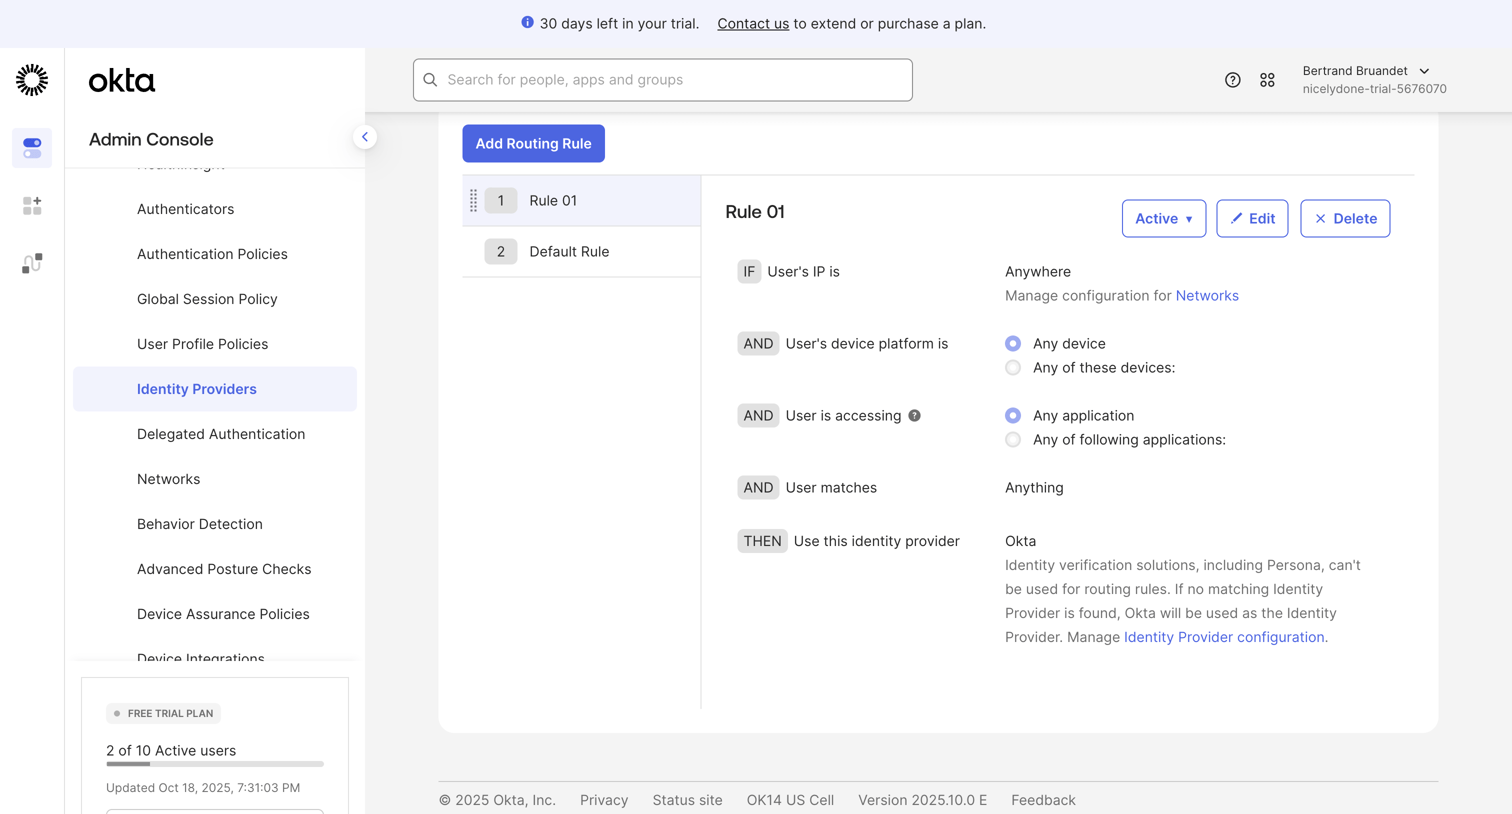This screenshot has width=1512, height=814.
Task: Open the toggle-style admin icon in left rail
Action: tap(32, 148)
